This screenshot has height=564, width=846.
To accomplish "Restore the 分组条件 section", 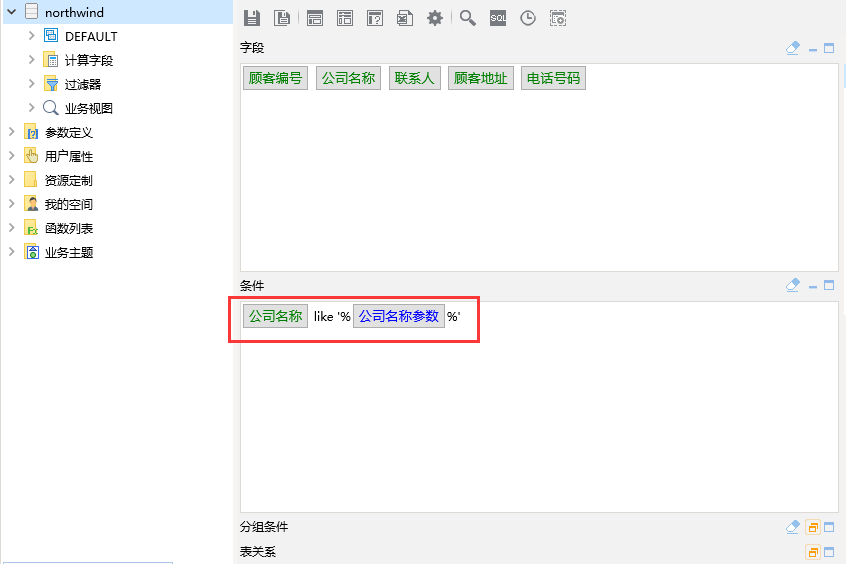I will [813, 527].
